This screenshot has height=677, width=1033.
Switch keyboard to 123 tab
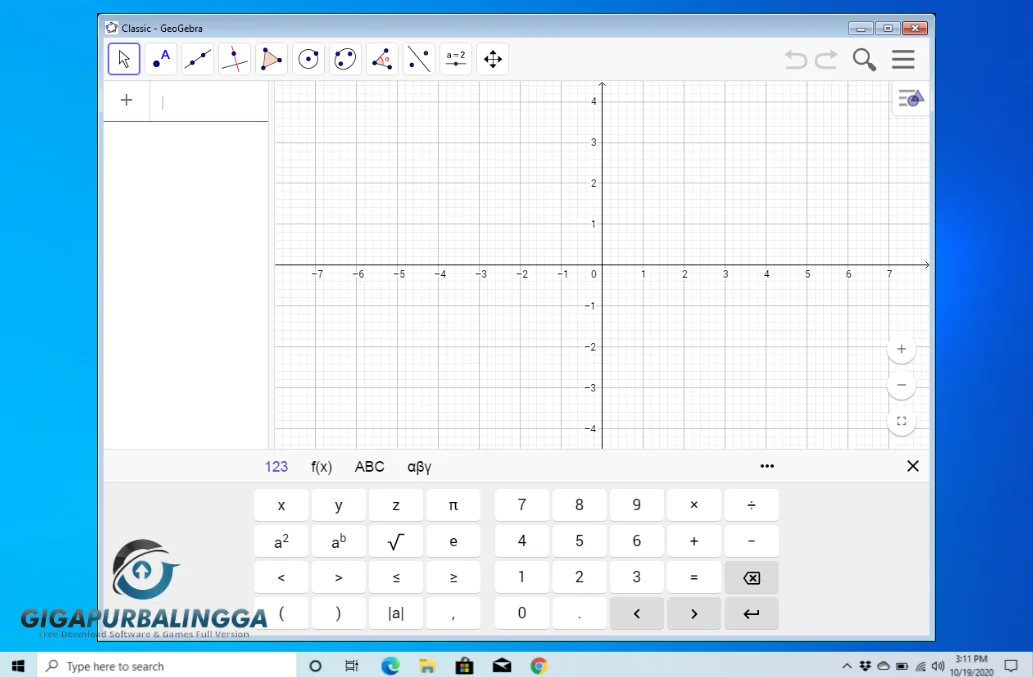pos(276,466)
